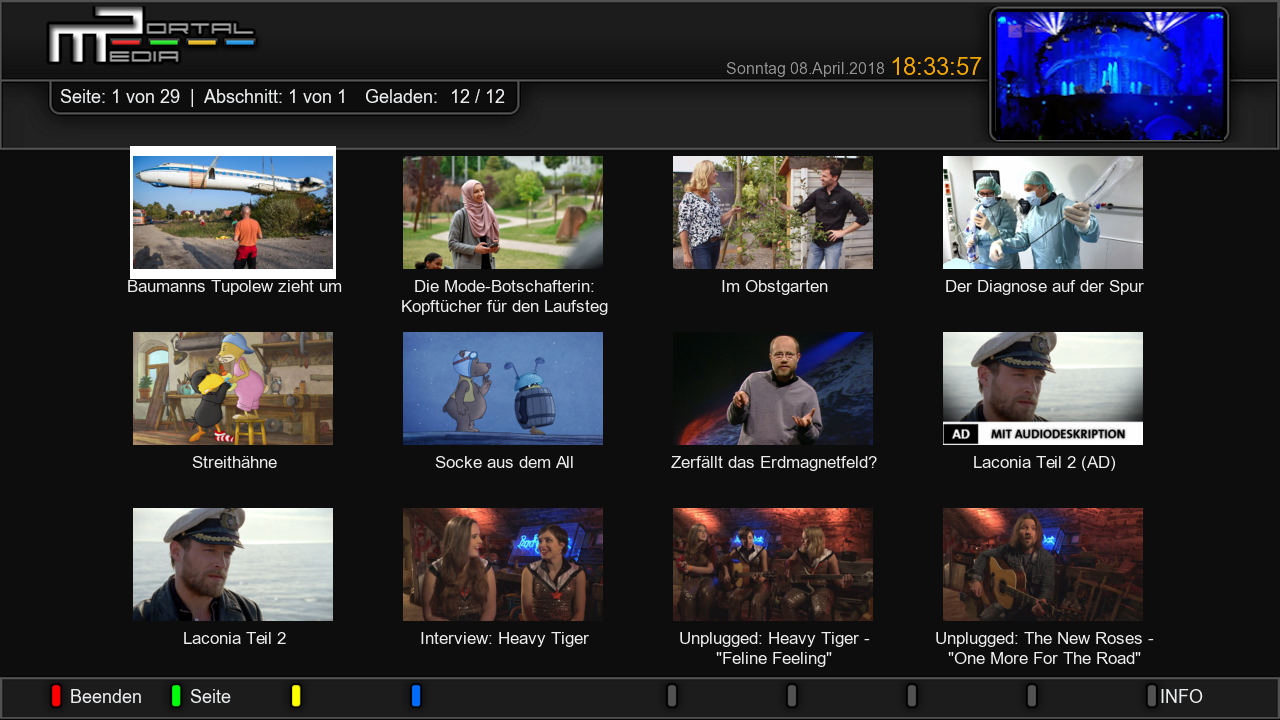This screenshot has height=720, width=1280.
Task: Select Der Diagnose auf der Spur thumbnail
Action: click(1043, 212)
